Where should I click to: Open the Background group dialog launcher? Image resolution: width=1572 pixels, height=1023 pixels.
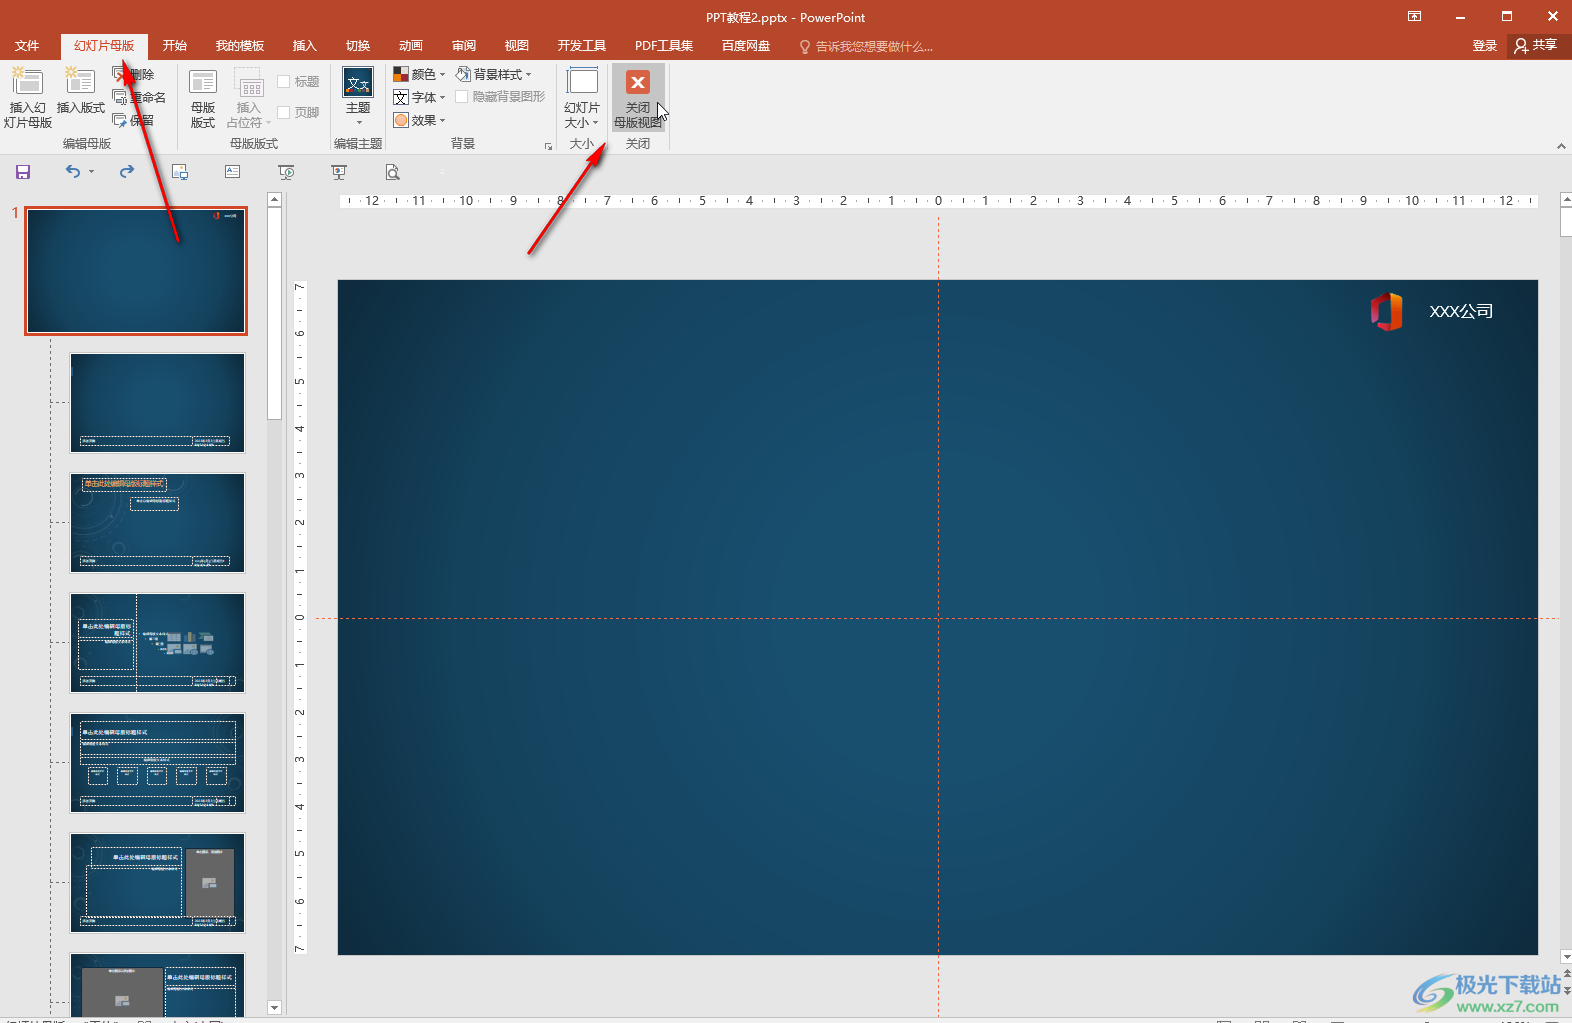click(x=548, y=146)
